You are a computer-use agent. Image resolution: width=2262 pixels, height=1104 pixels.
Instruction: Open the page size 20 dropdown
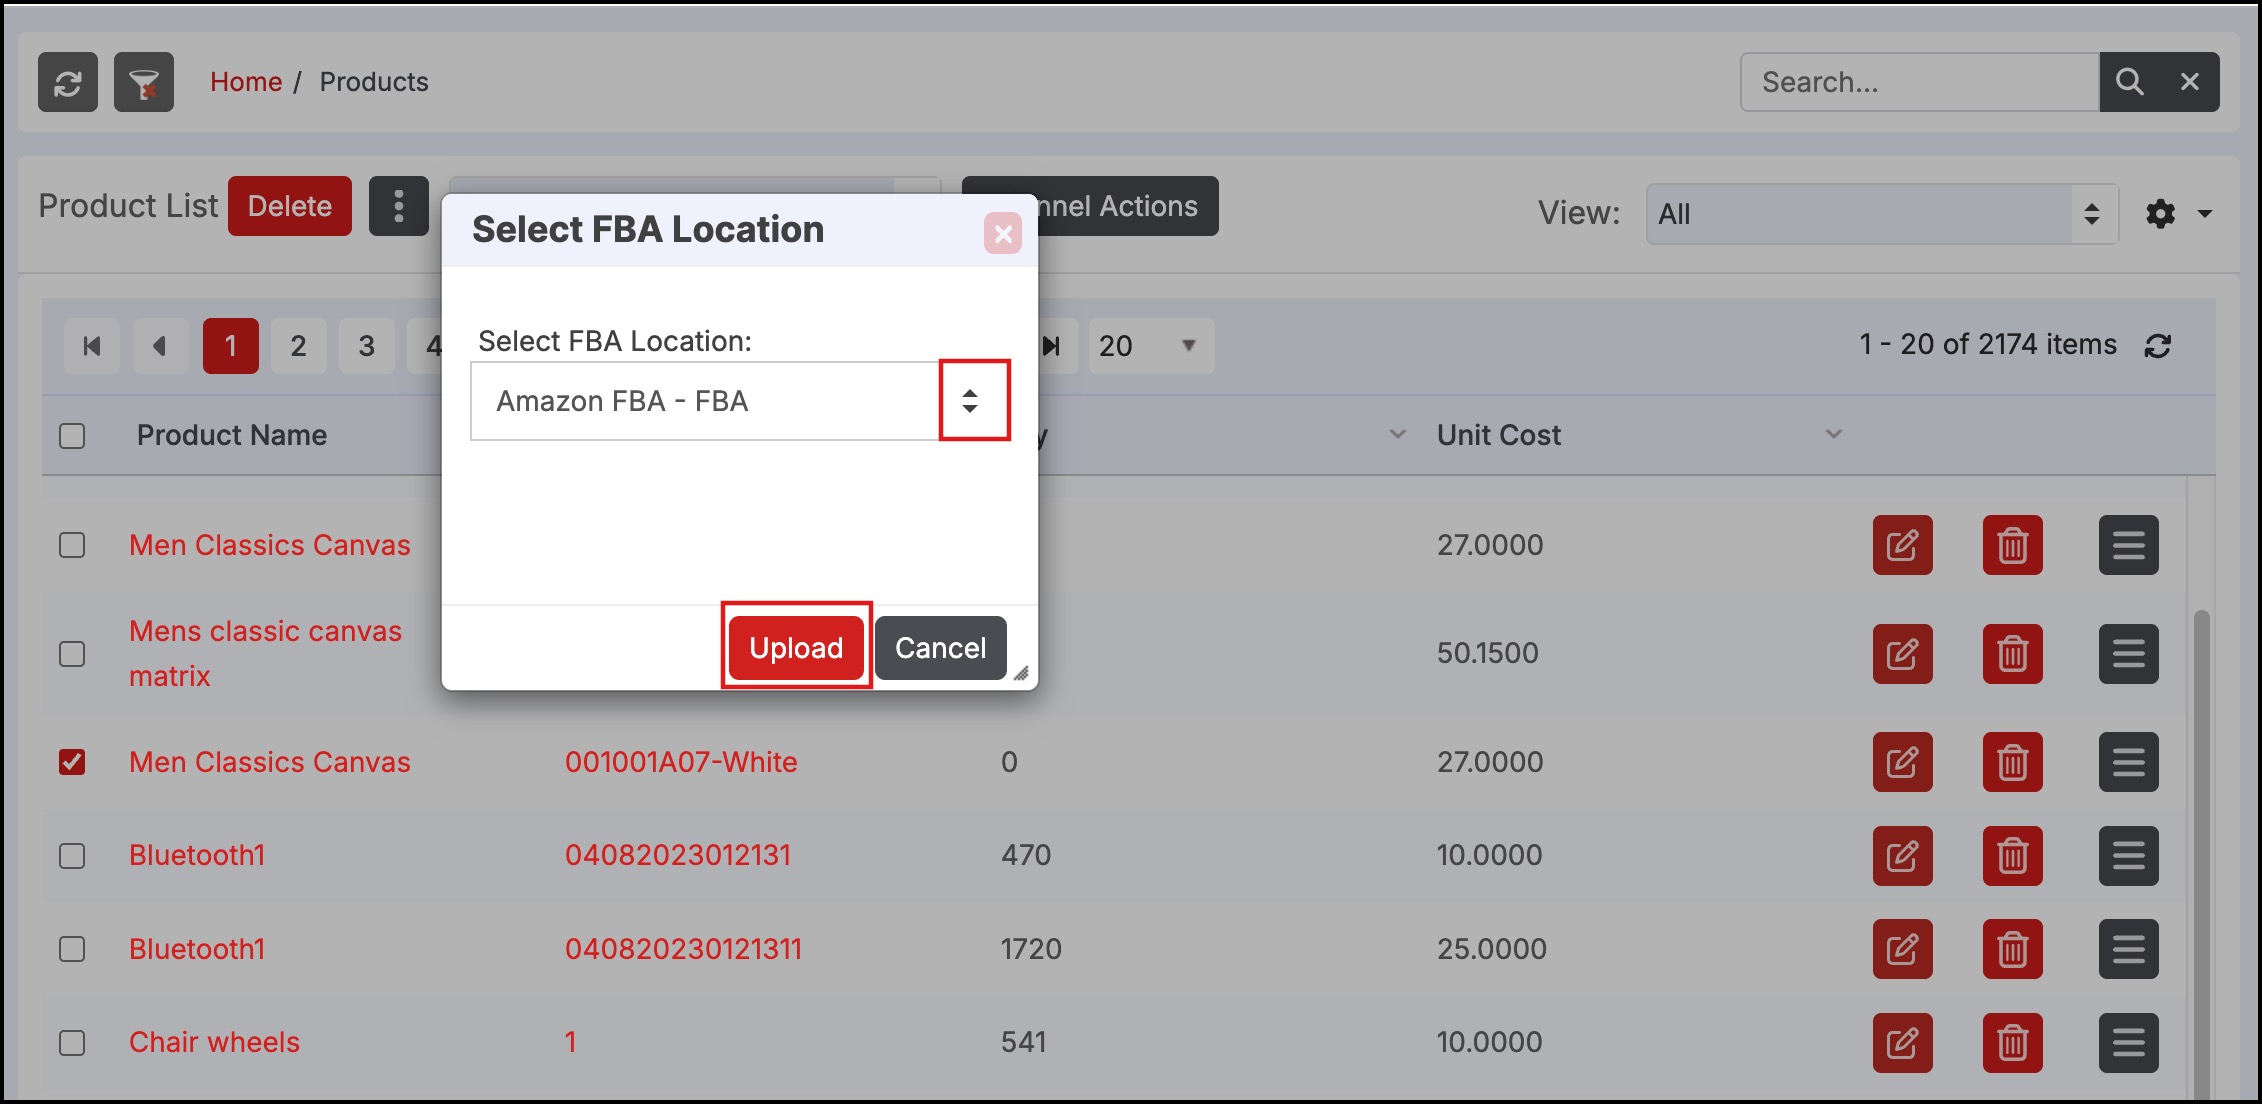[x=1150, y=346]
